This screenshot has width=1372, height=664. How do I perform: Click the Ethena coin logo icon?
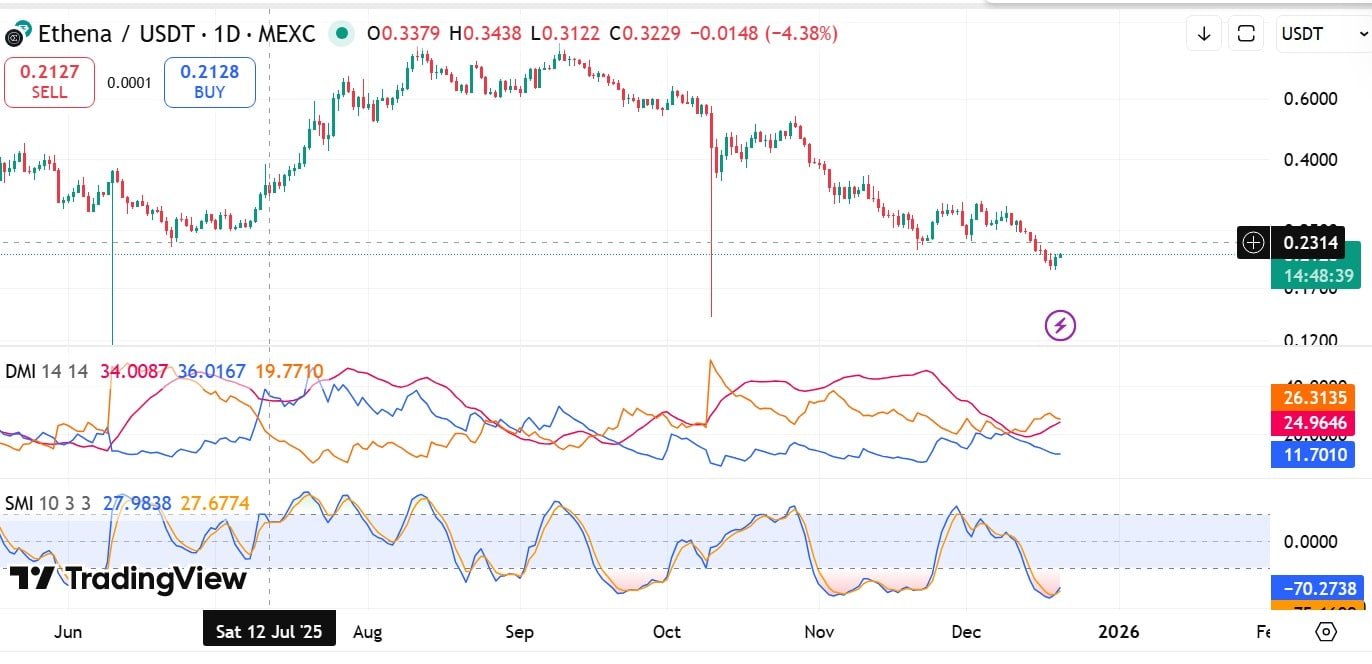(x=13, y=35)
